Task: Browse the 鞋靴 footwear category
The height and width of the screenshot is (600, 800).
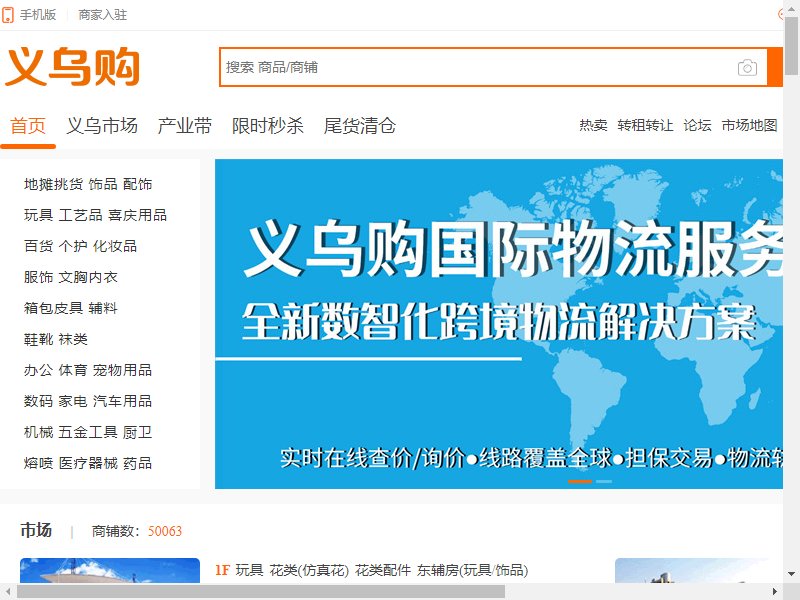Action: [38, 339]
